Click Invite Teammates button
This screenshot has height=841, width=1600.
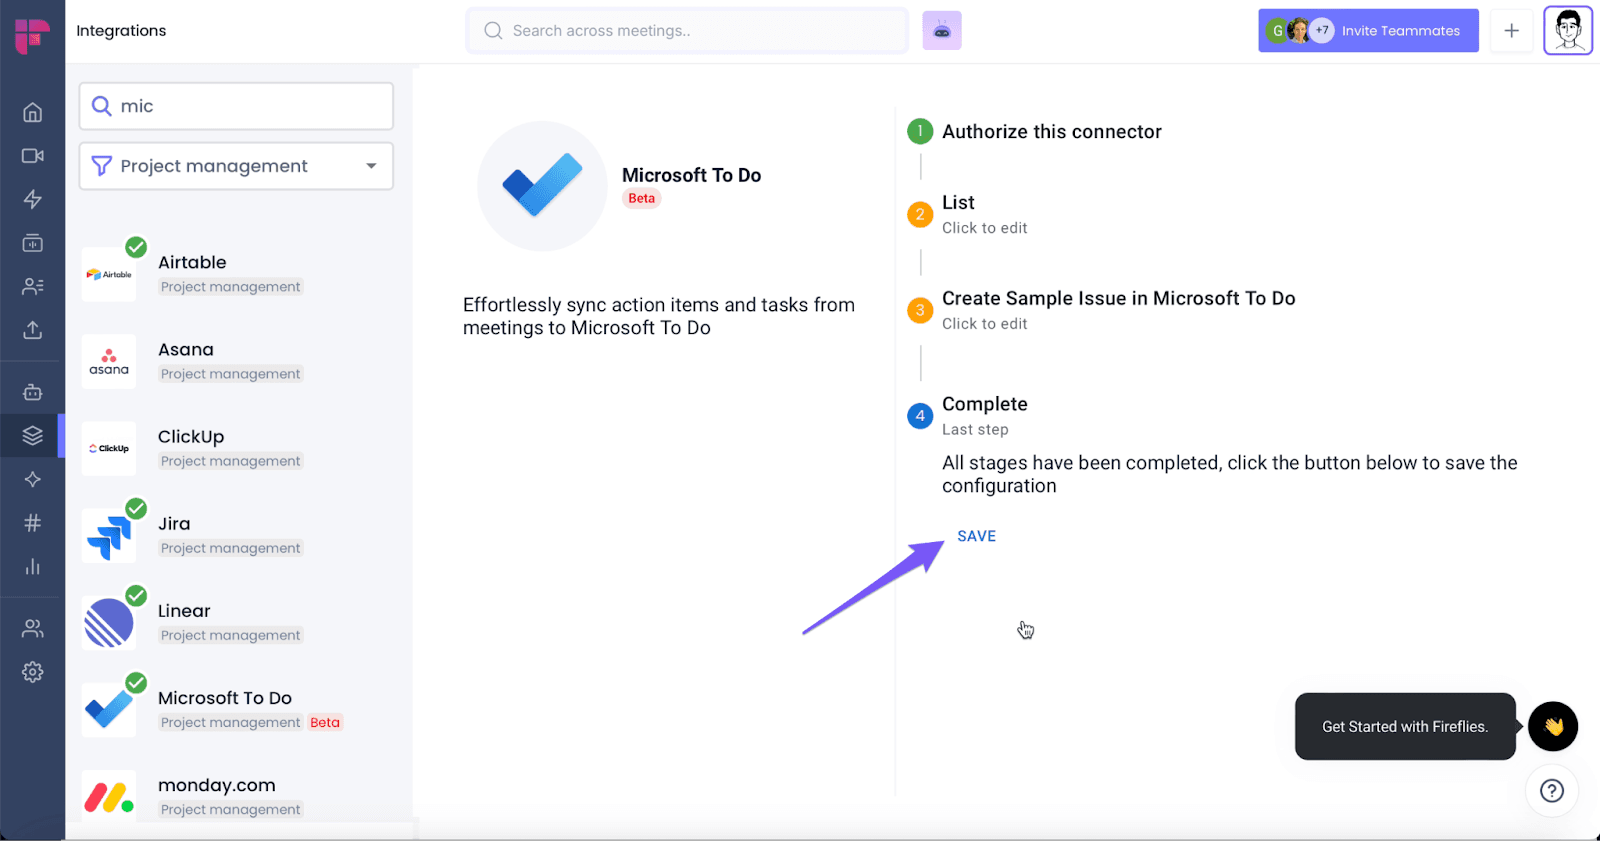tap(1368, 31)
